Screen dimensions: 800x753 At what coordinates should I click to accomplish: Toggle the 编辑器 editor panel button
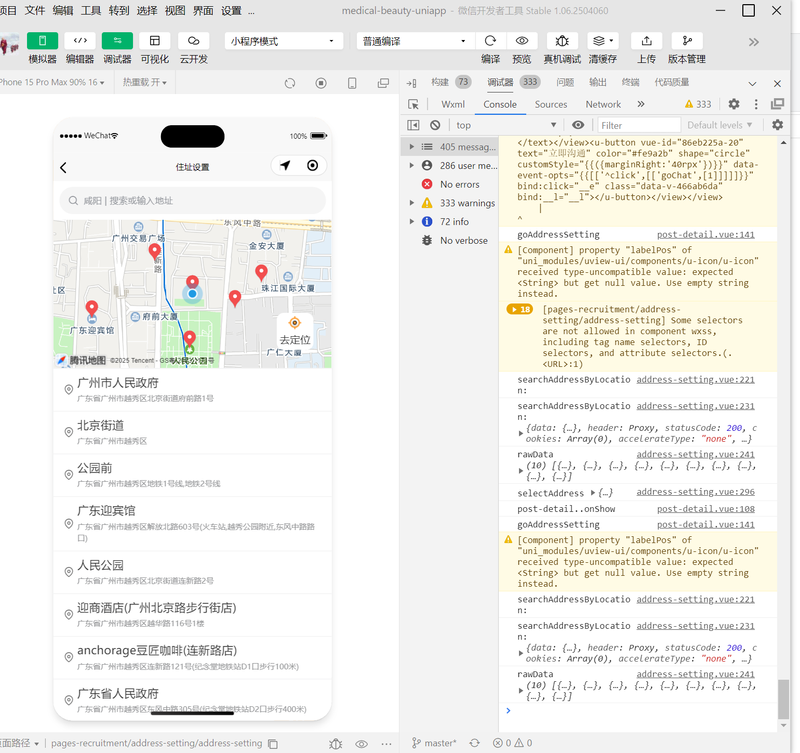80,41
